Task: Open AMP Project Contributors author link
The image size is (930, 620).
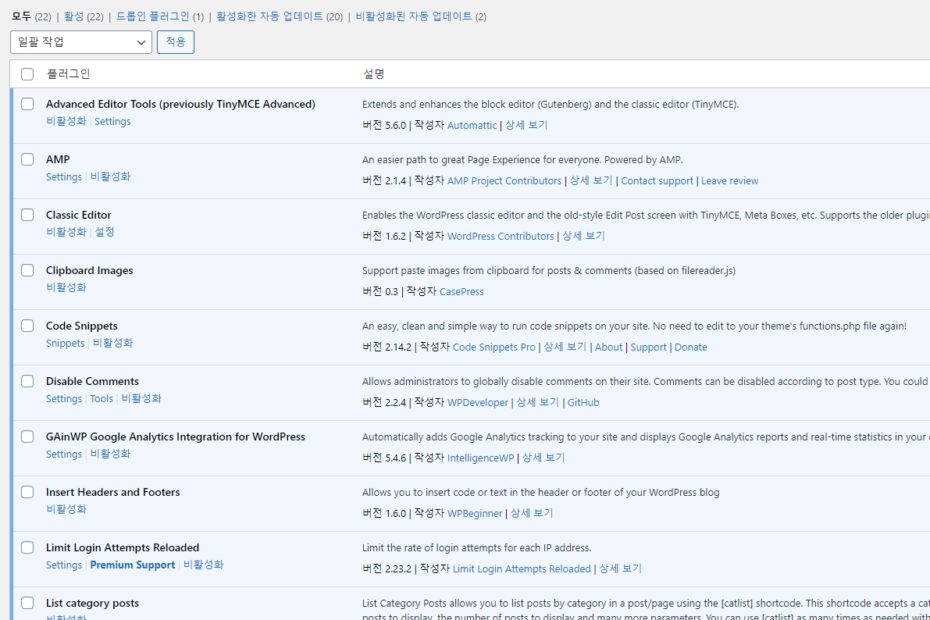Action: pos(504,181)
